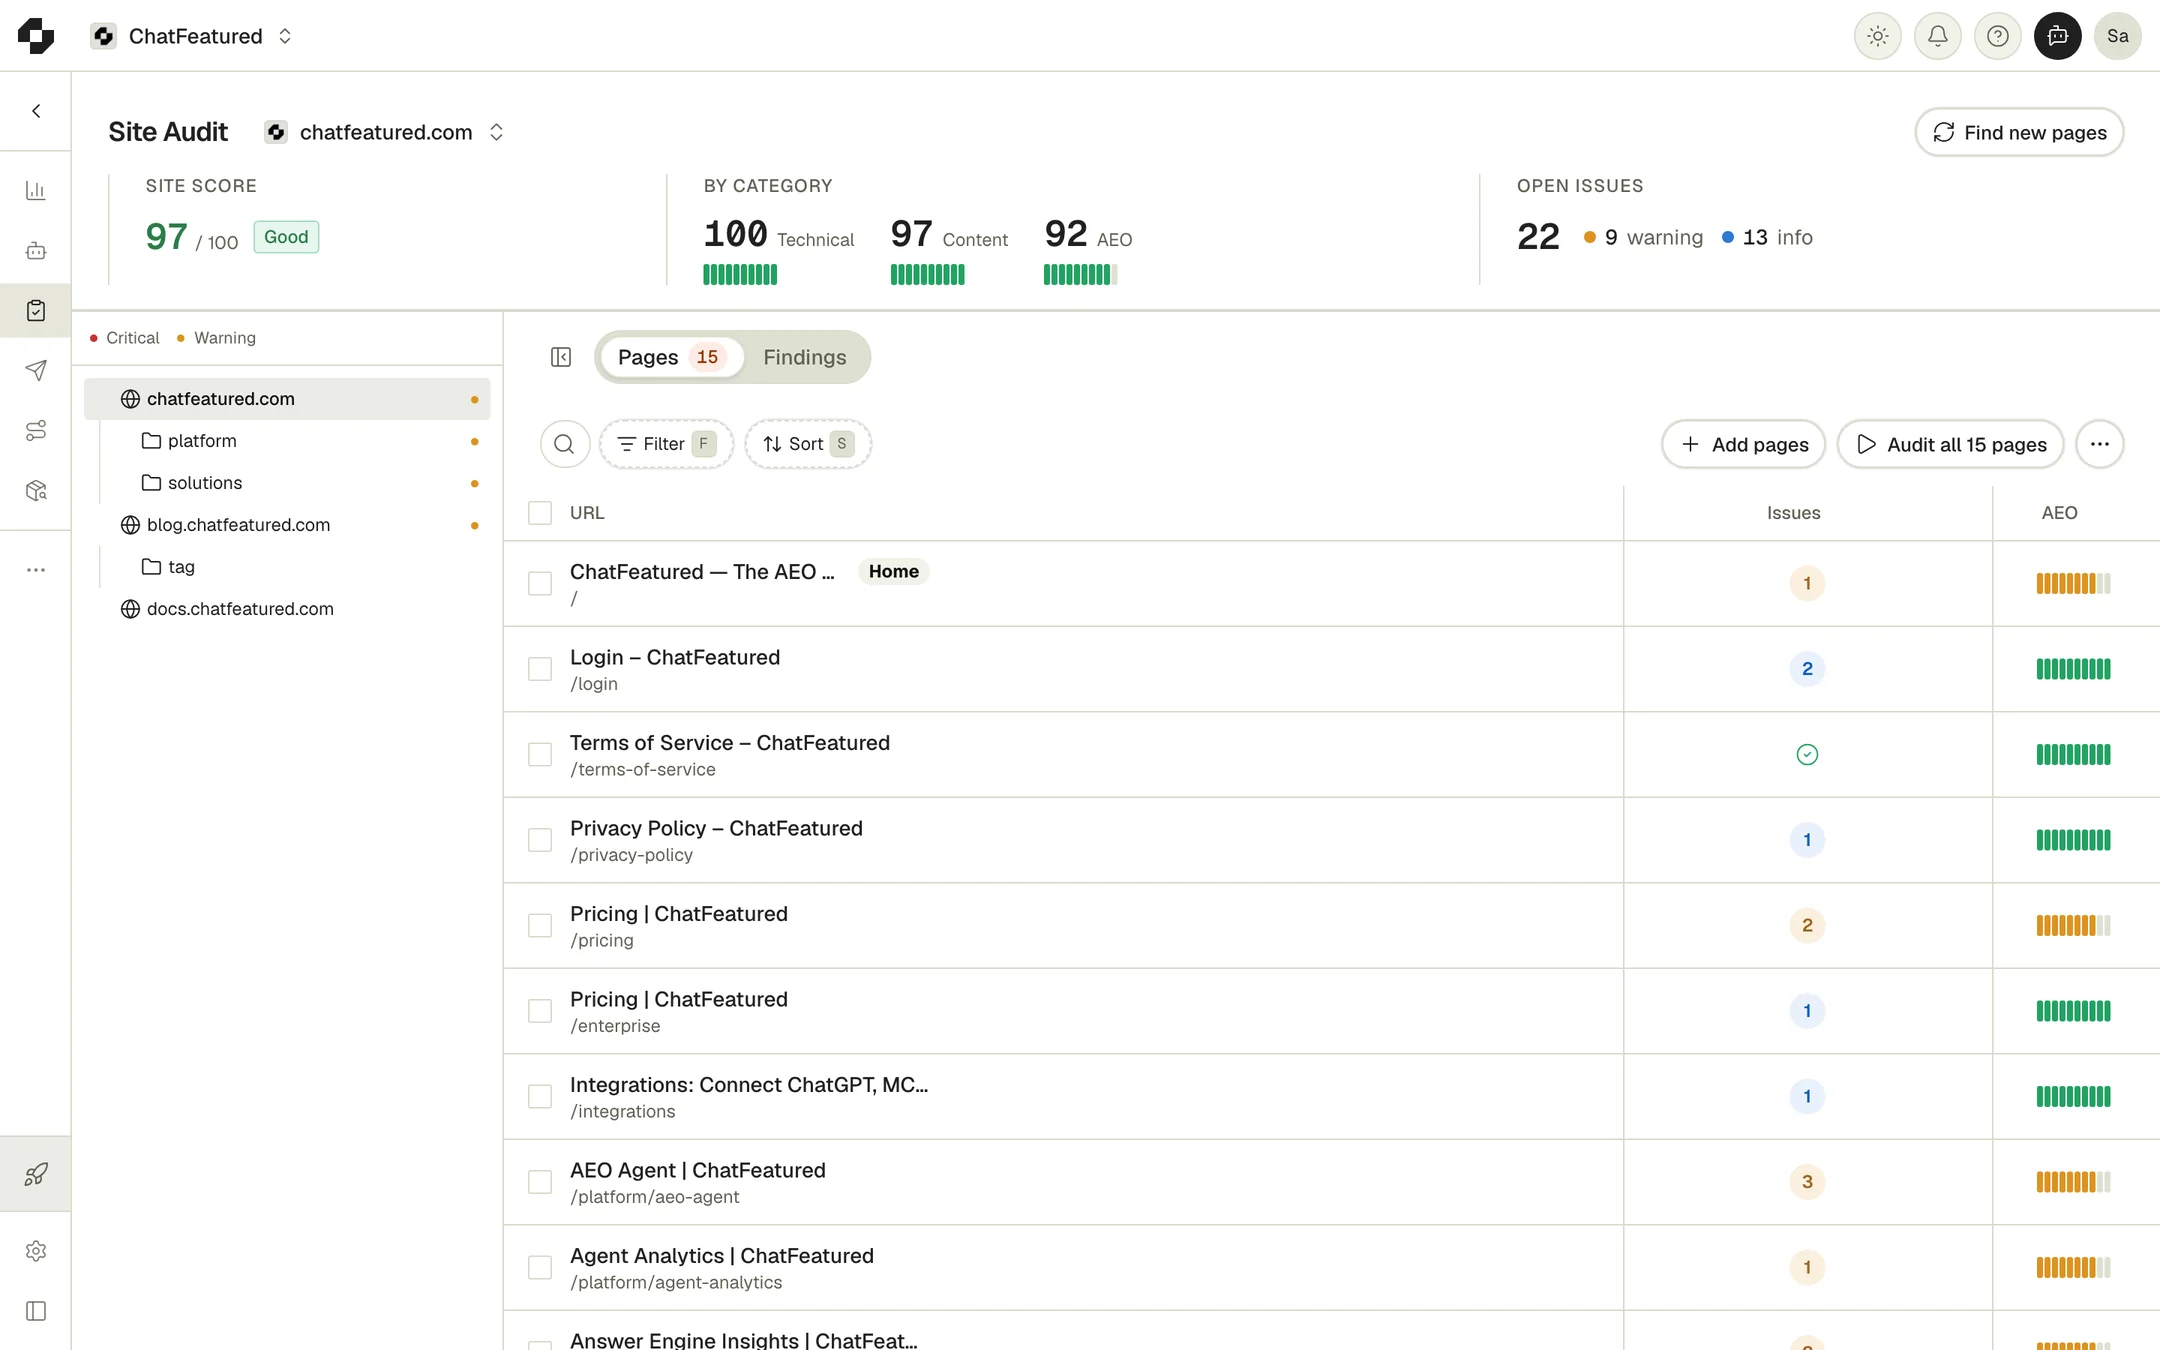Click the issues badge for Integrations row
The image size is (2160, 1350).
1807,1097
